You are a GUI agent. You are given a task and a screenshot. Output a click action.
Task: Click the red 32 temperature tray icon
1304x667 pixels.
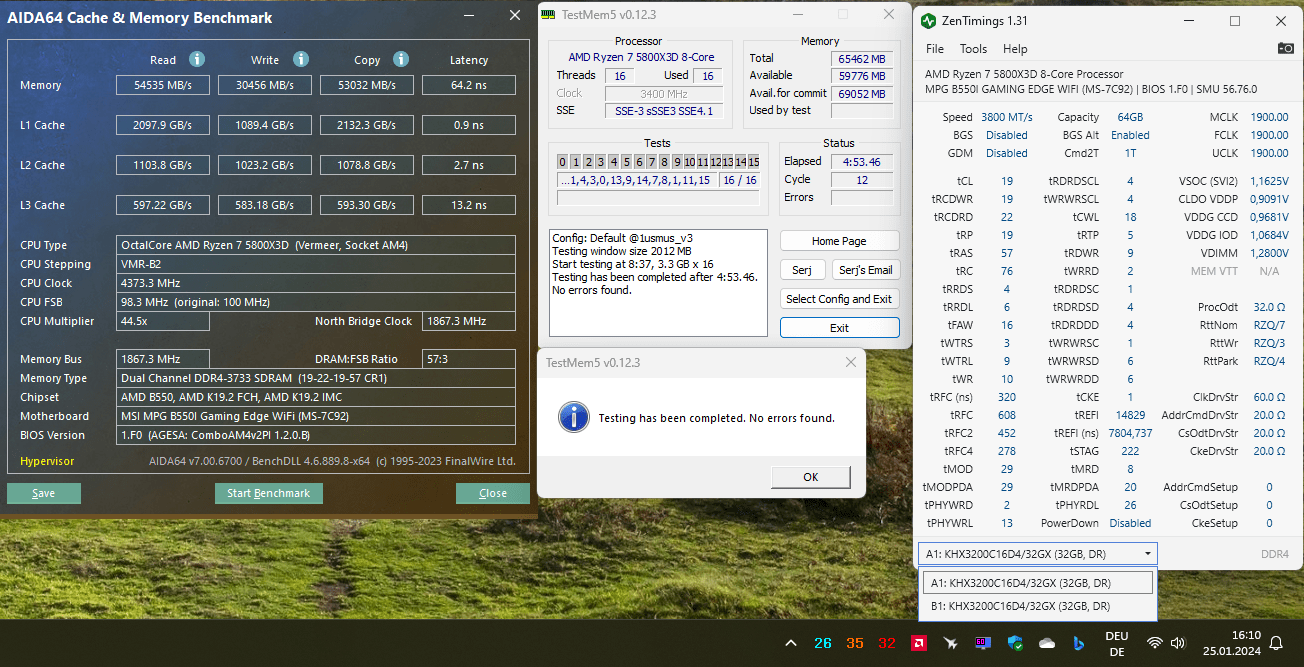click(887, 643)
